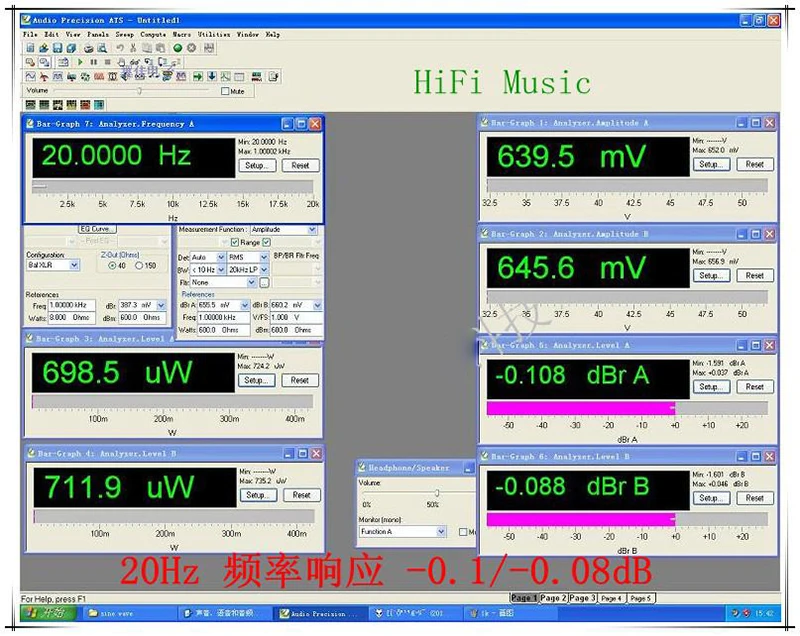Viewport: 800px width, 636px height.
Task: Select the 150 Ohms Z-Out radio button
Action: [x=139, y=266]
